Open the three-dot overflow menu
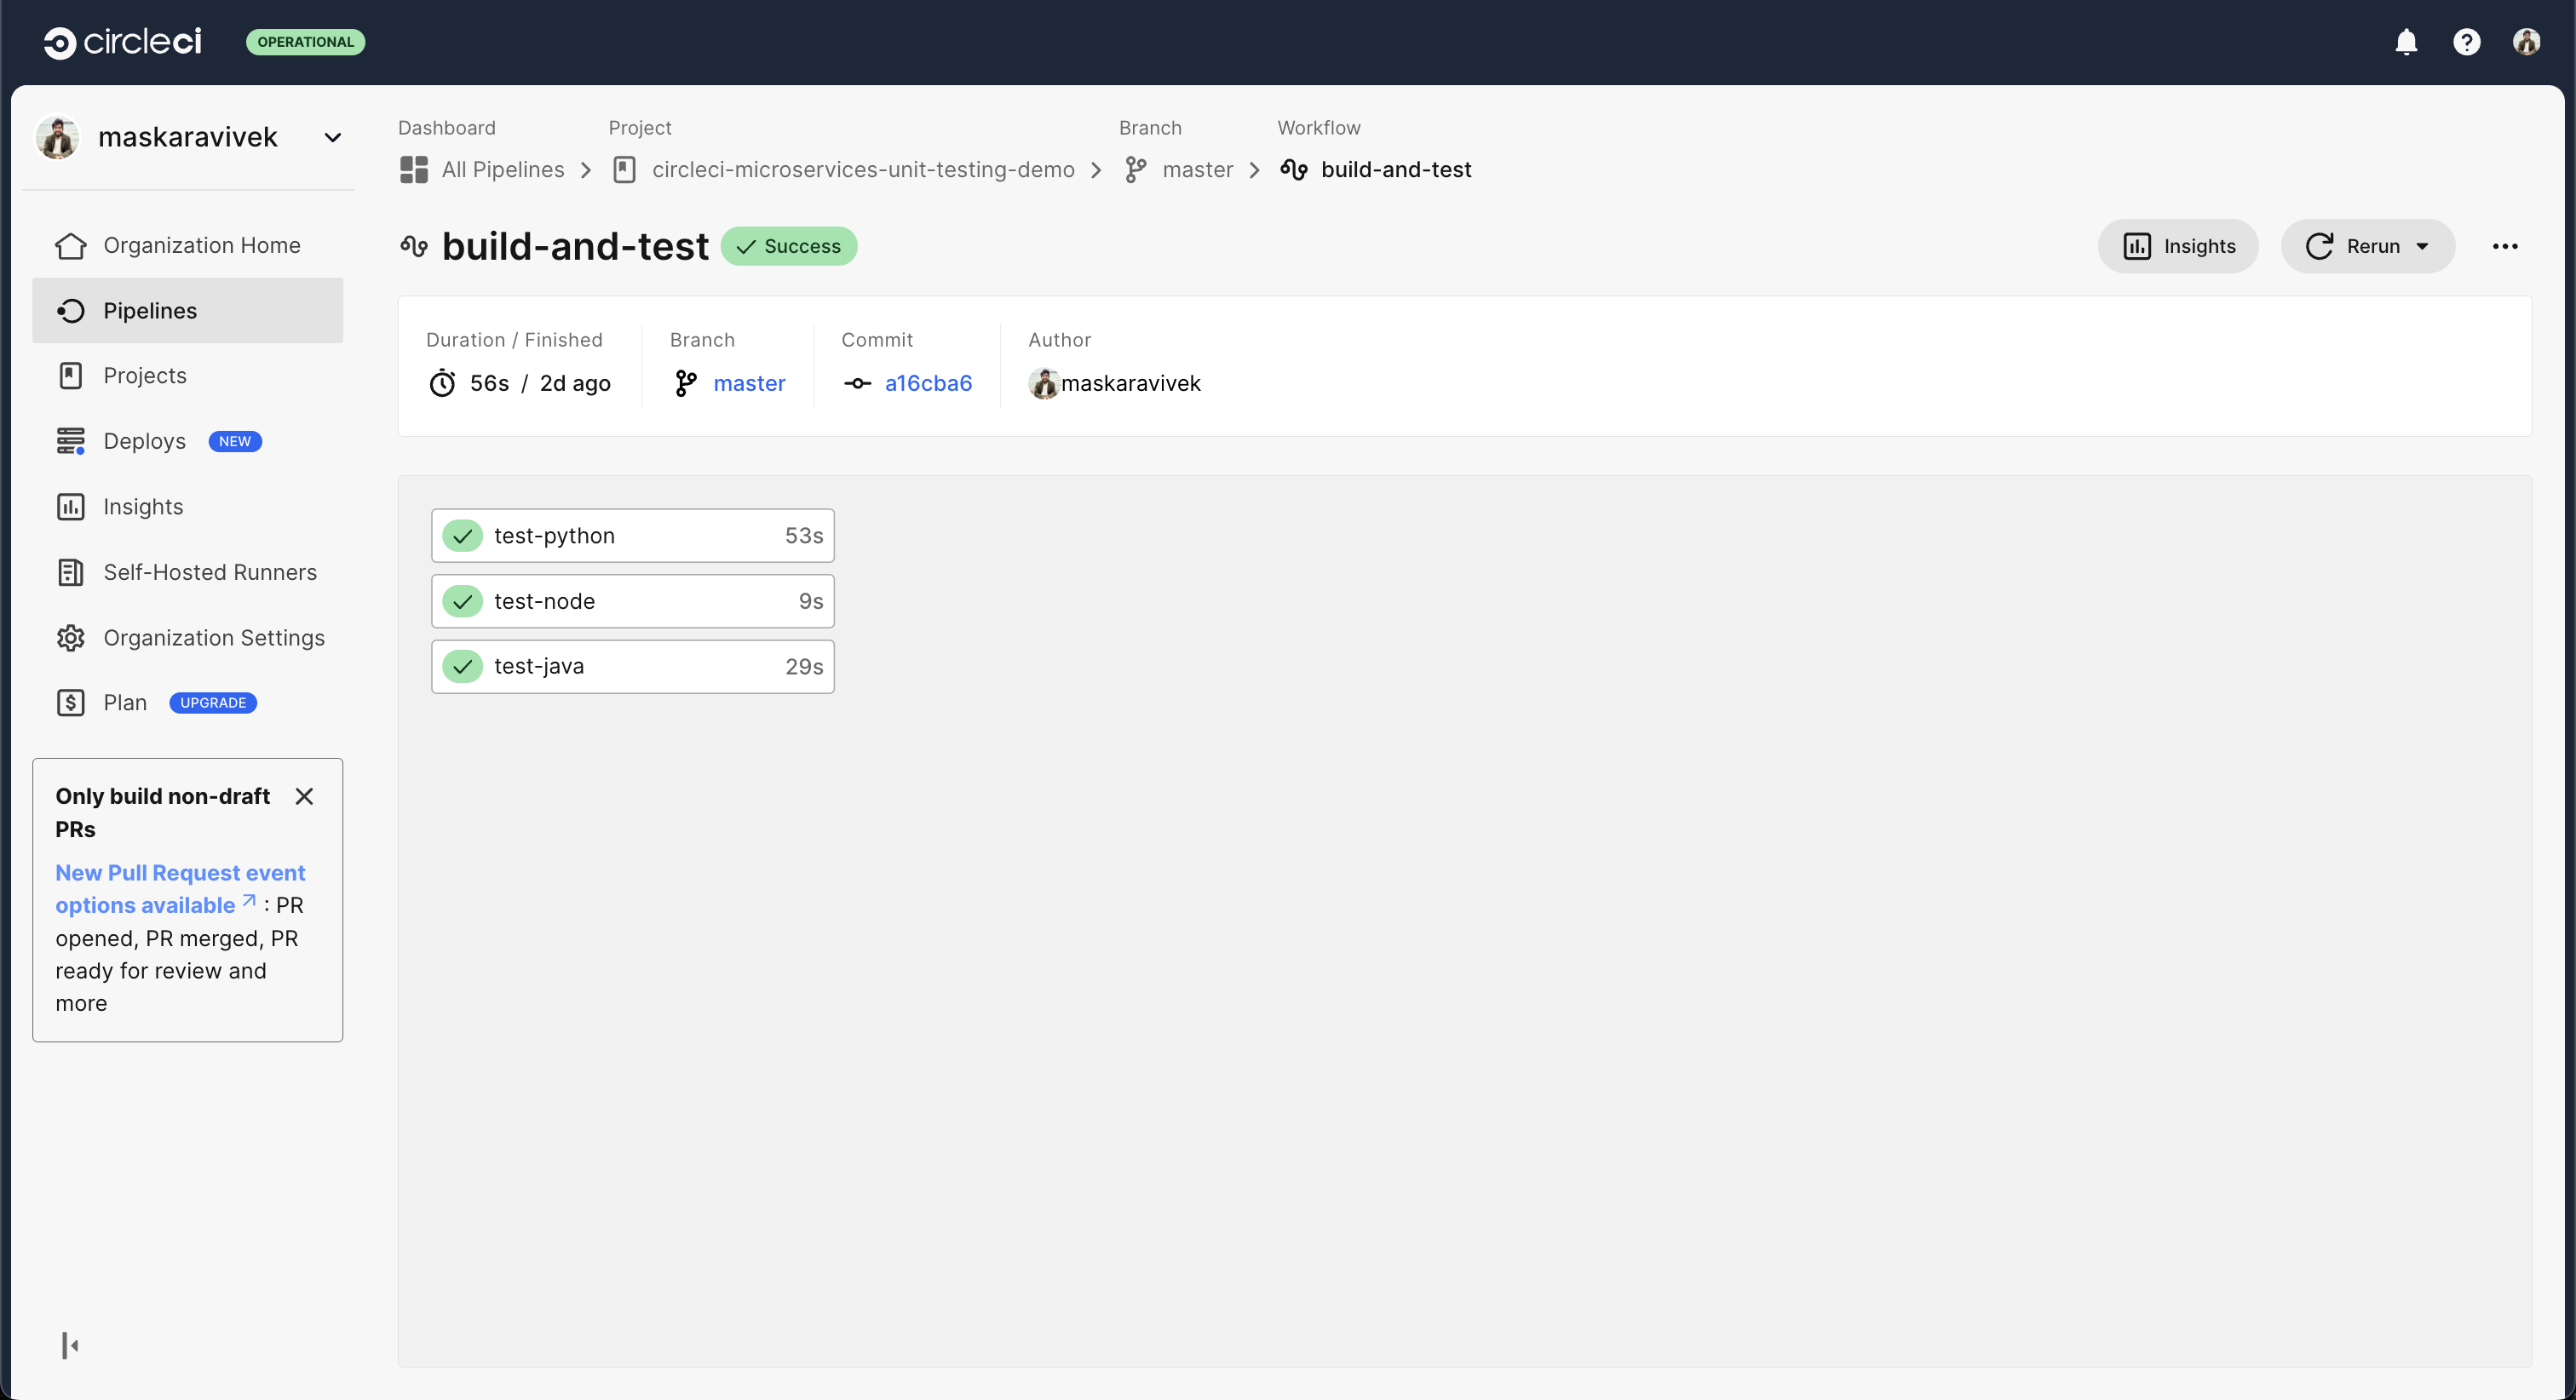Viewport: 2576px width, 1400px height. pos(2505,246)
